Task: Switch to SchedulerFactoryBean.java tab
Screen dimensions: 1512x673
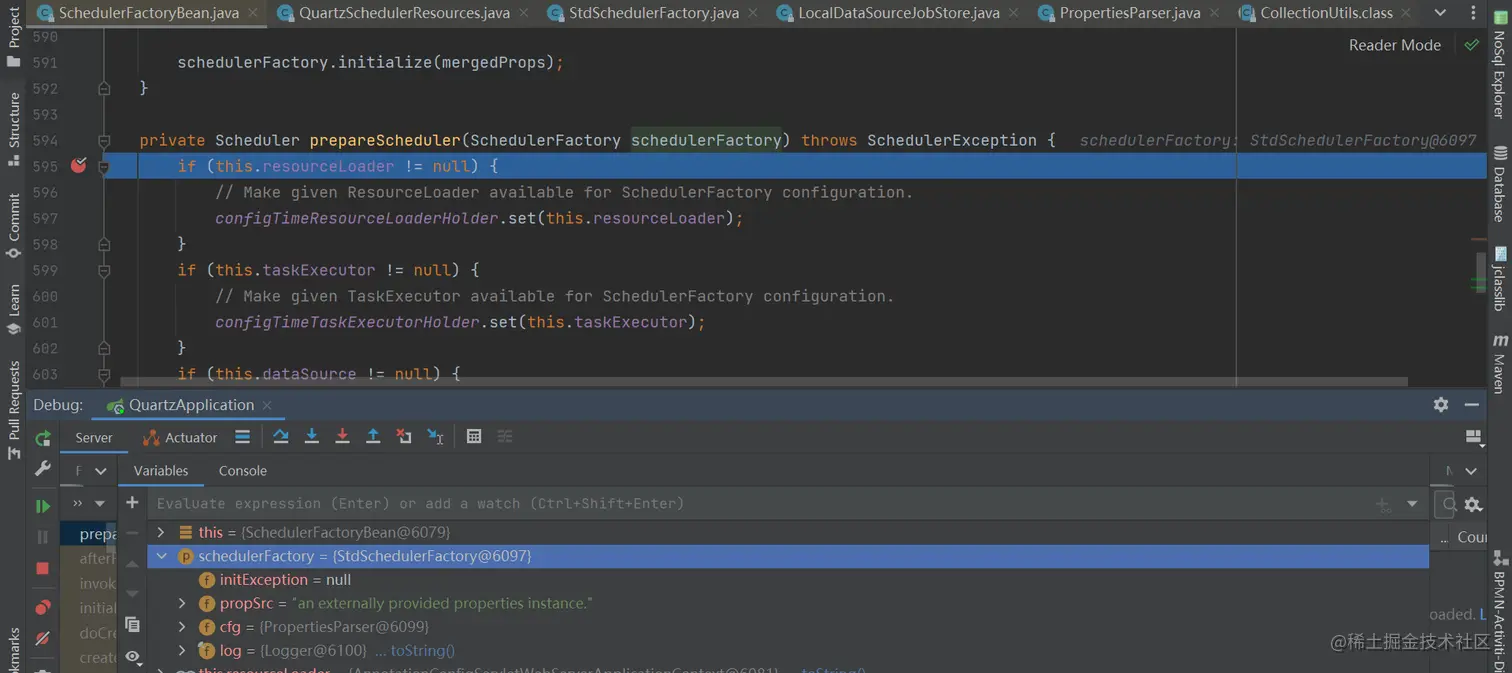Action: click(147, 13)
